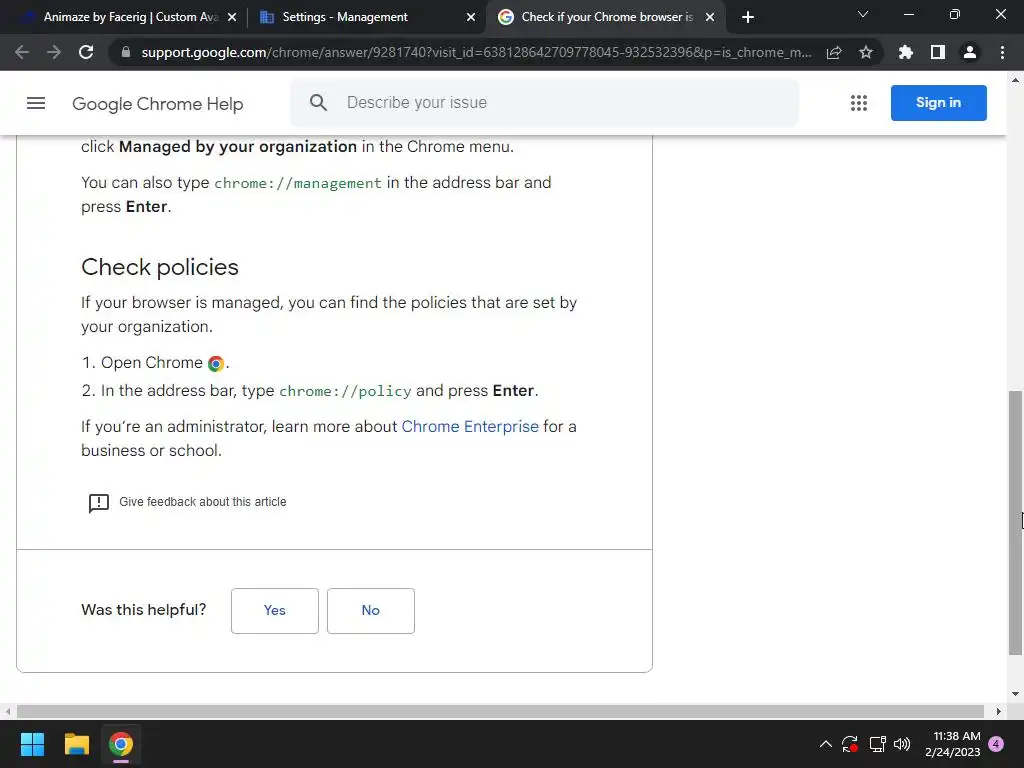Viewport: 1024px width, 768px height.
Task: Open a new browser tab
Action: pos(748,17)
